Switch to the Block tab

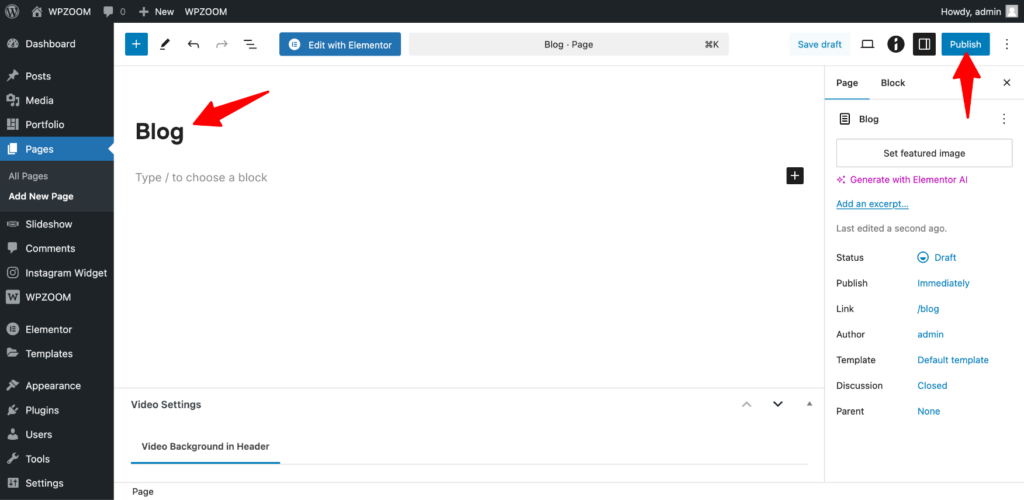(x=892, y=83)
